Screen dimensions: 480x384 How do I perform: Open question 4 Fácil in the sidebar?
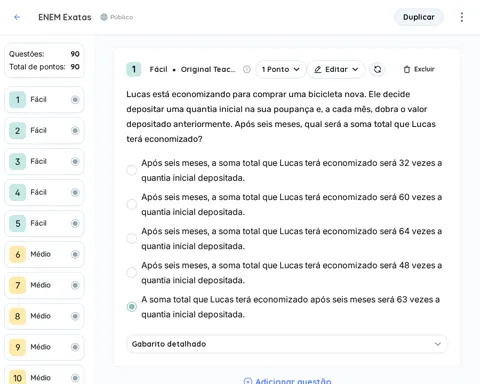click(44, 193)
